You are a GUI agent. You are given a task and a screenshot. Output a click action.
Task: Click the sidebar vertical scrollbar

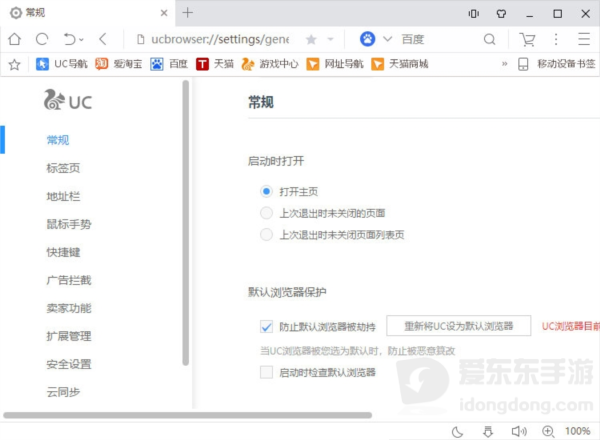coord(186,223)
